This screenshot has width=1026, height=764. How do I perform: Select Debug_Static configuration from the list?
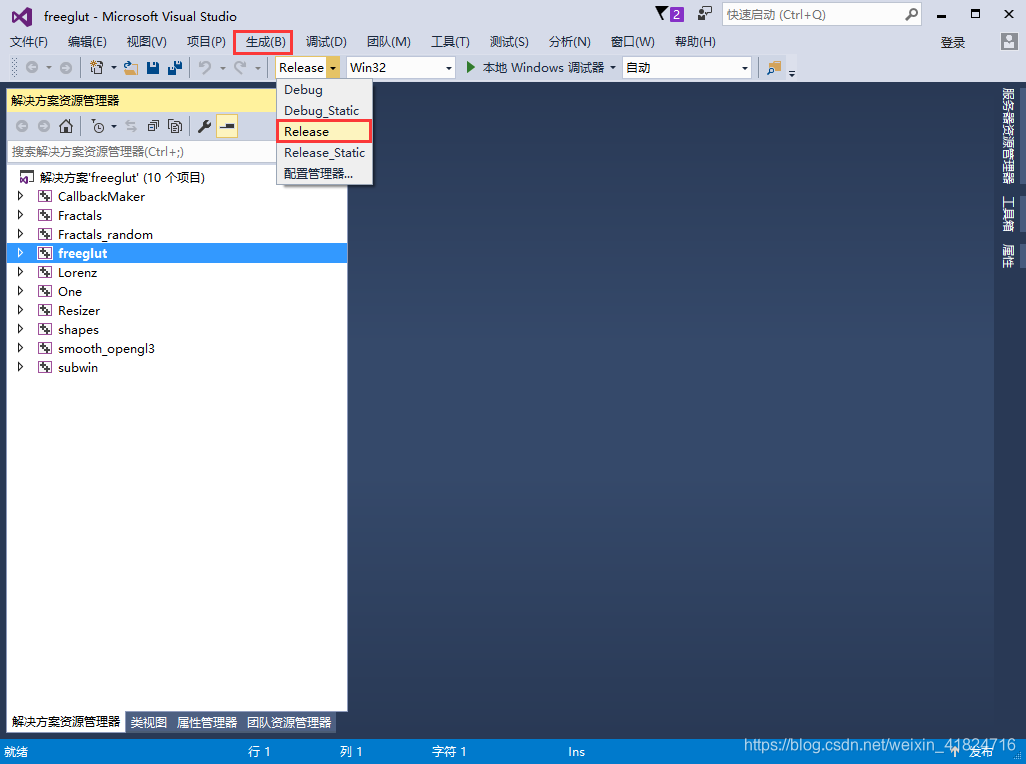325,111
